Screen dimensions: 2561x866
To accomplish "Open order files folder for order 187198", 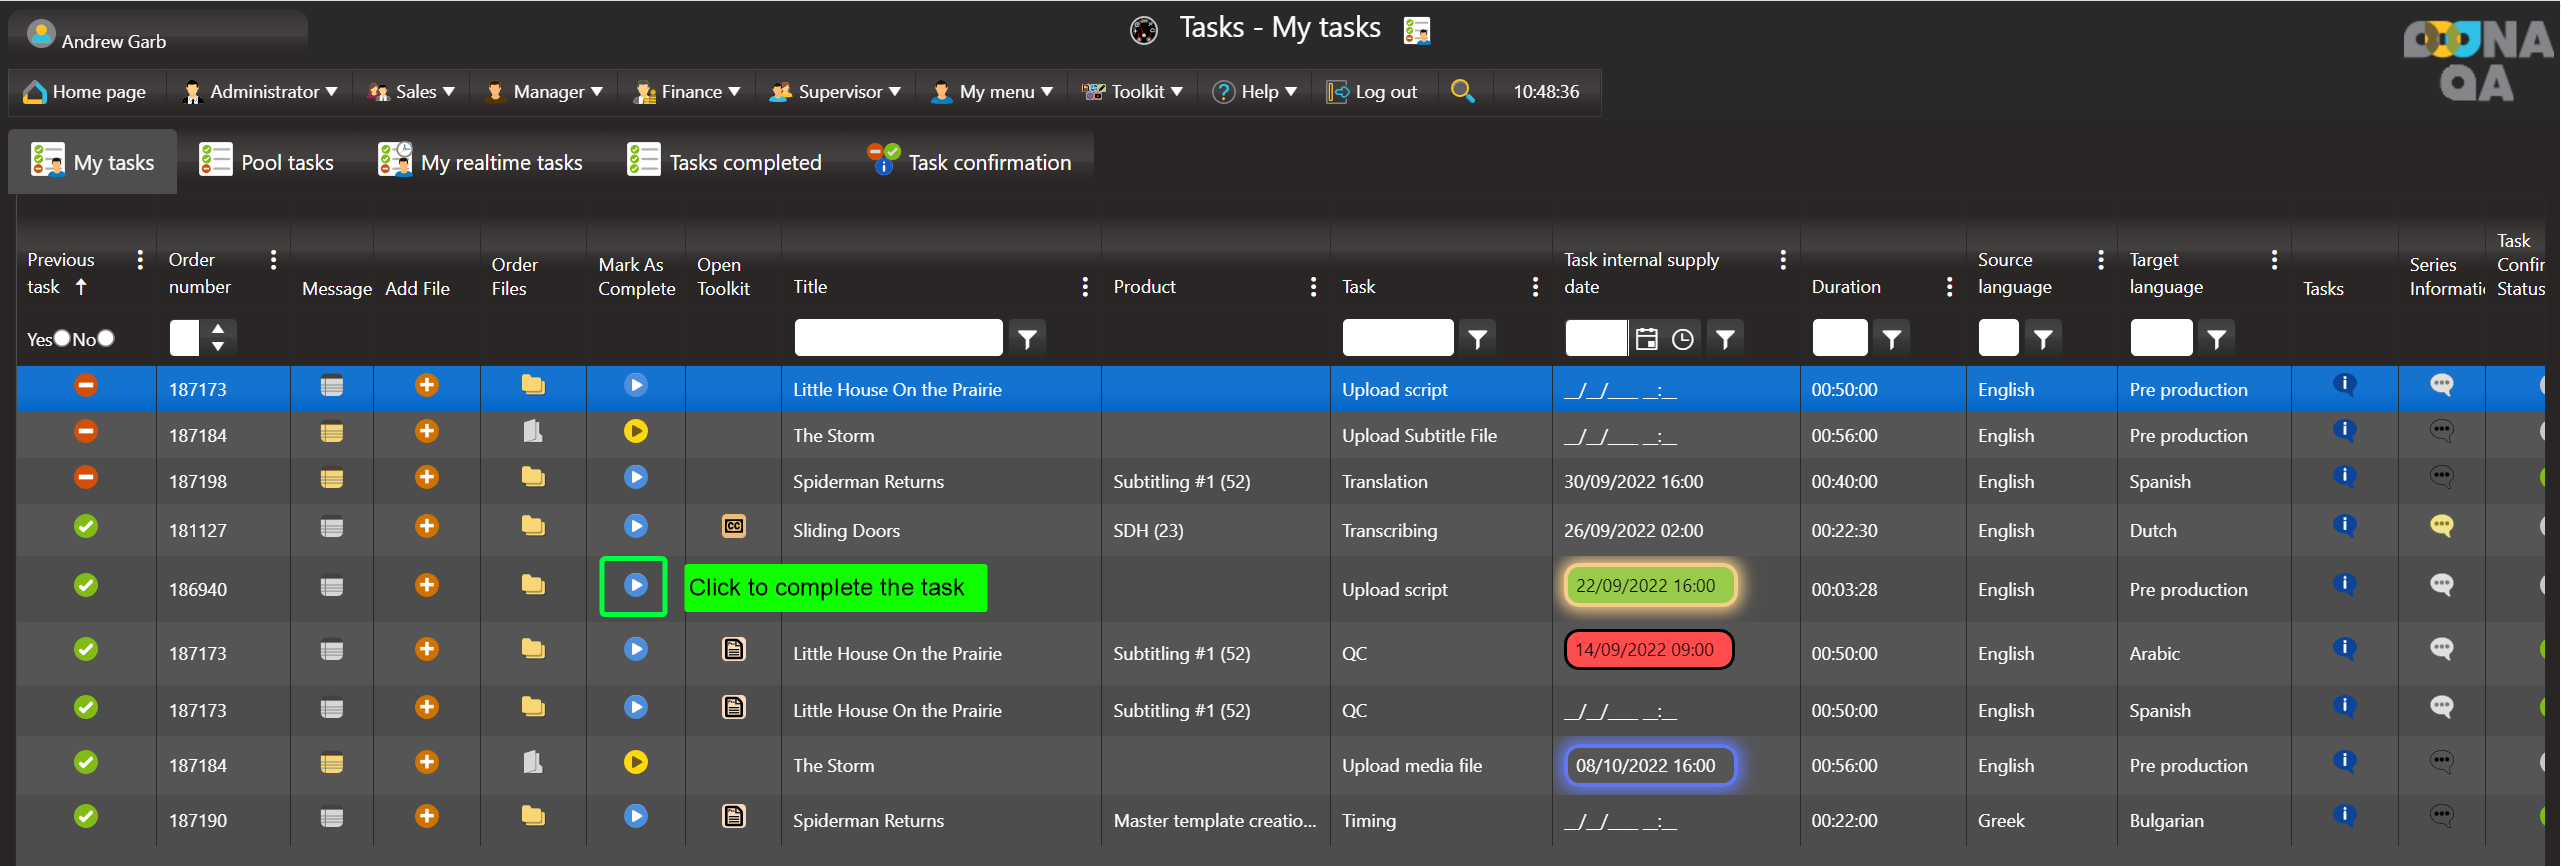I will (x=533, y=477).
